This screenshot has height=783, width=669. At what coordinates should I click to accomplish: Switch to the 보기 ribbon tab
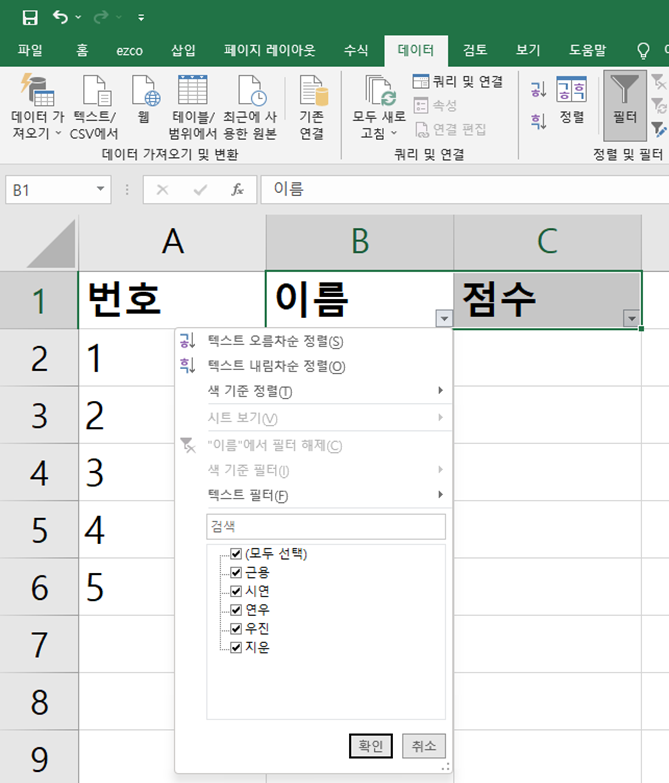pyautogui.click(x=528, y=50)
